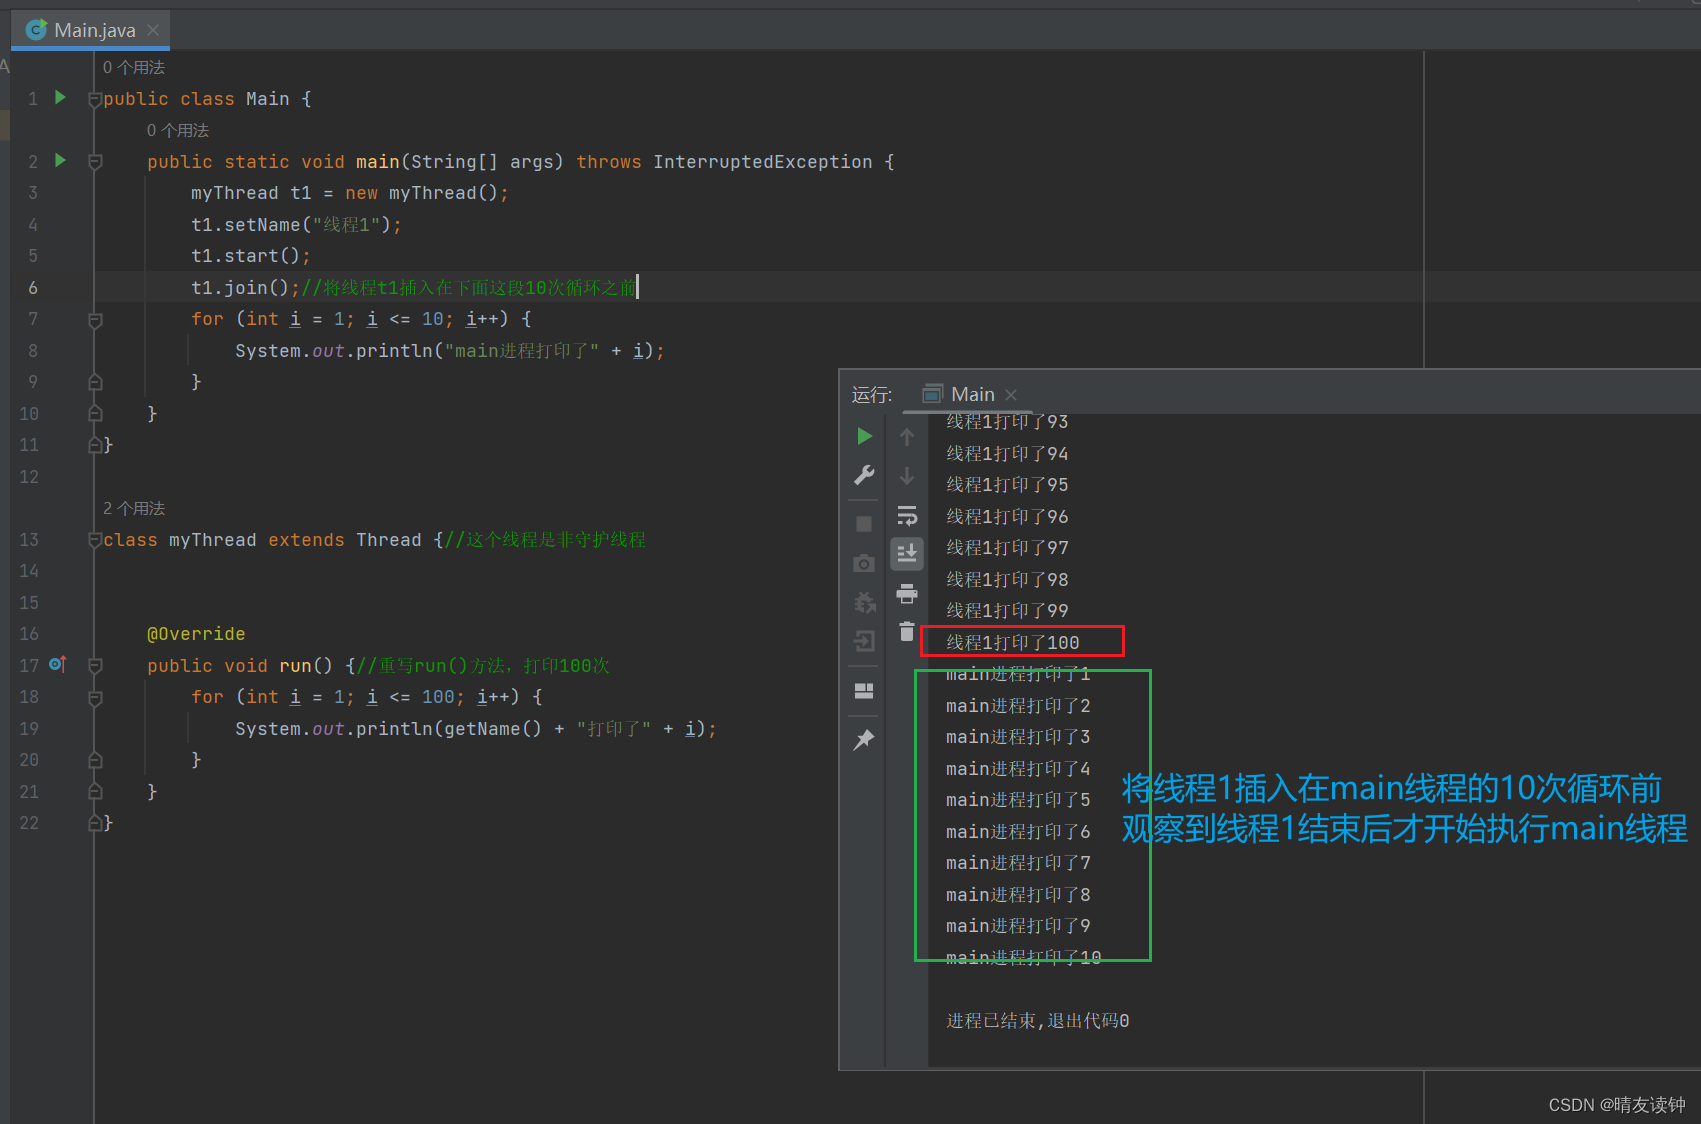Rerun Main with the green play button

point(865,436)
